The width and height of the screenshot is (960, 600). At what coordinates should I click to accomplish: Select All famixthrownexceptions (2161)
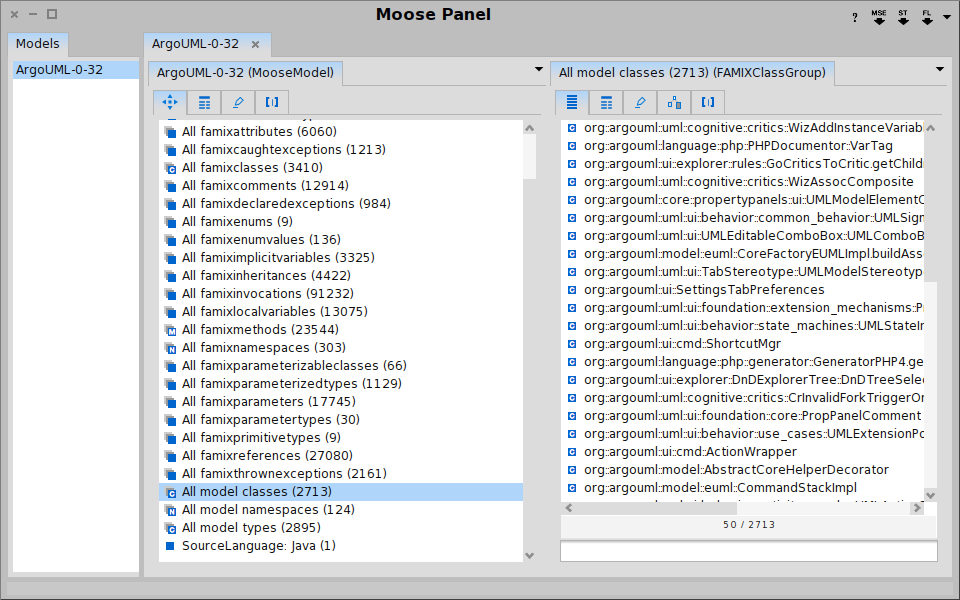coord(341,474)
